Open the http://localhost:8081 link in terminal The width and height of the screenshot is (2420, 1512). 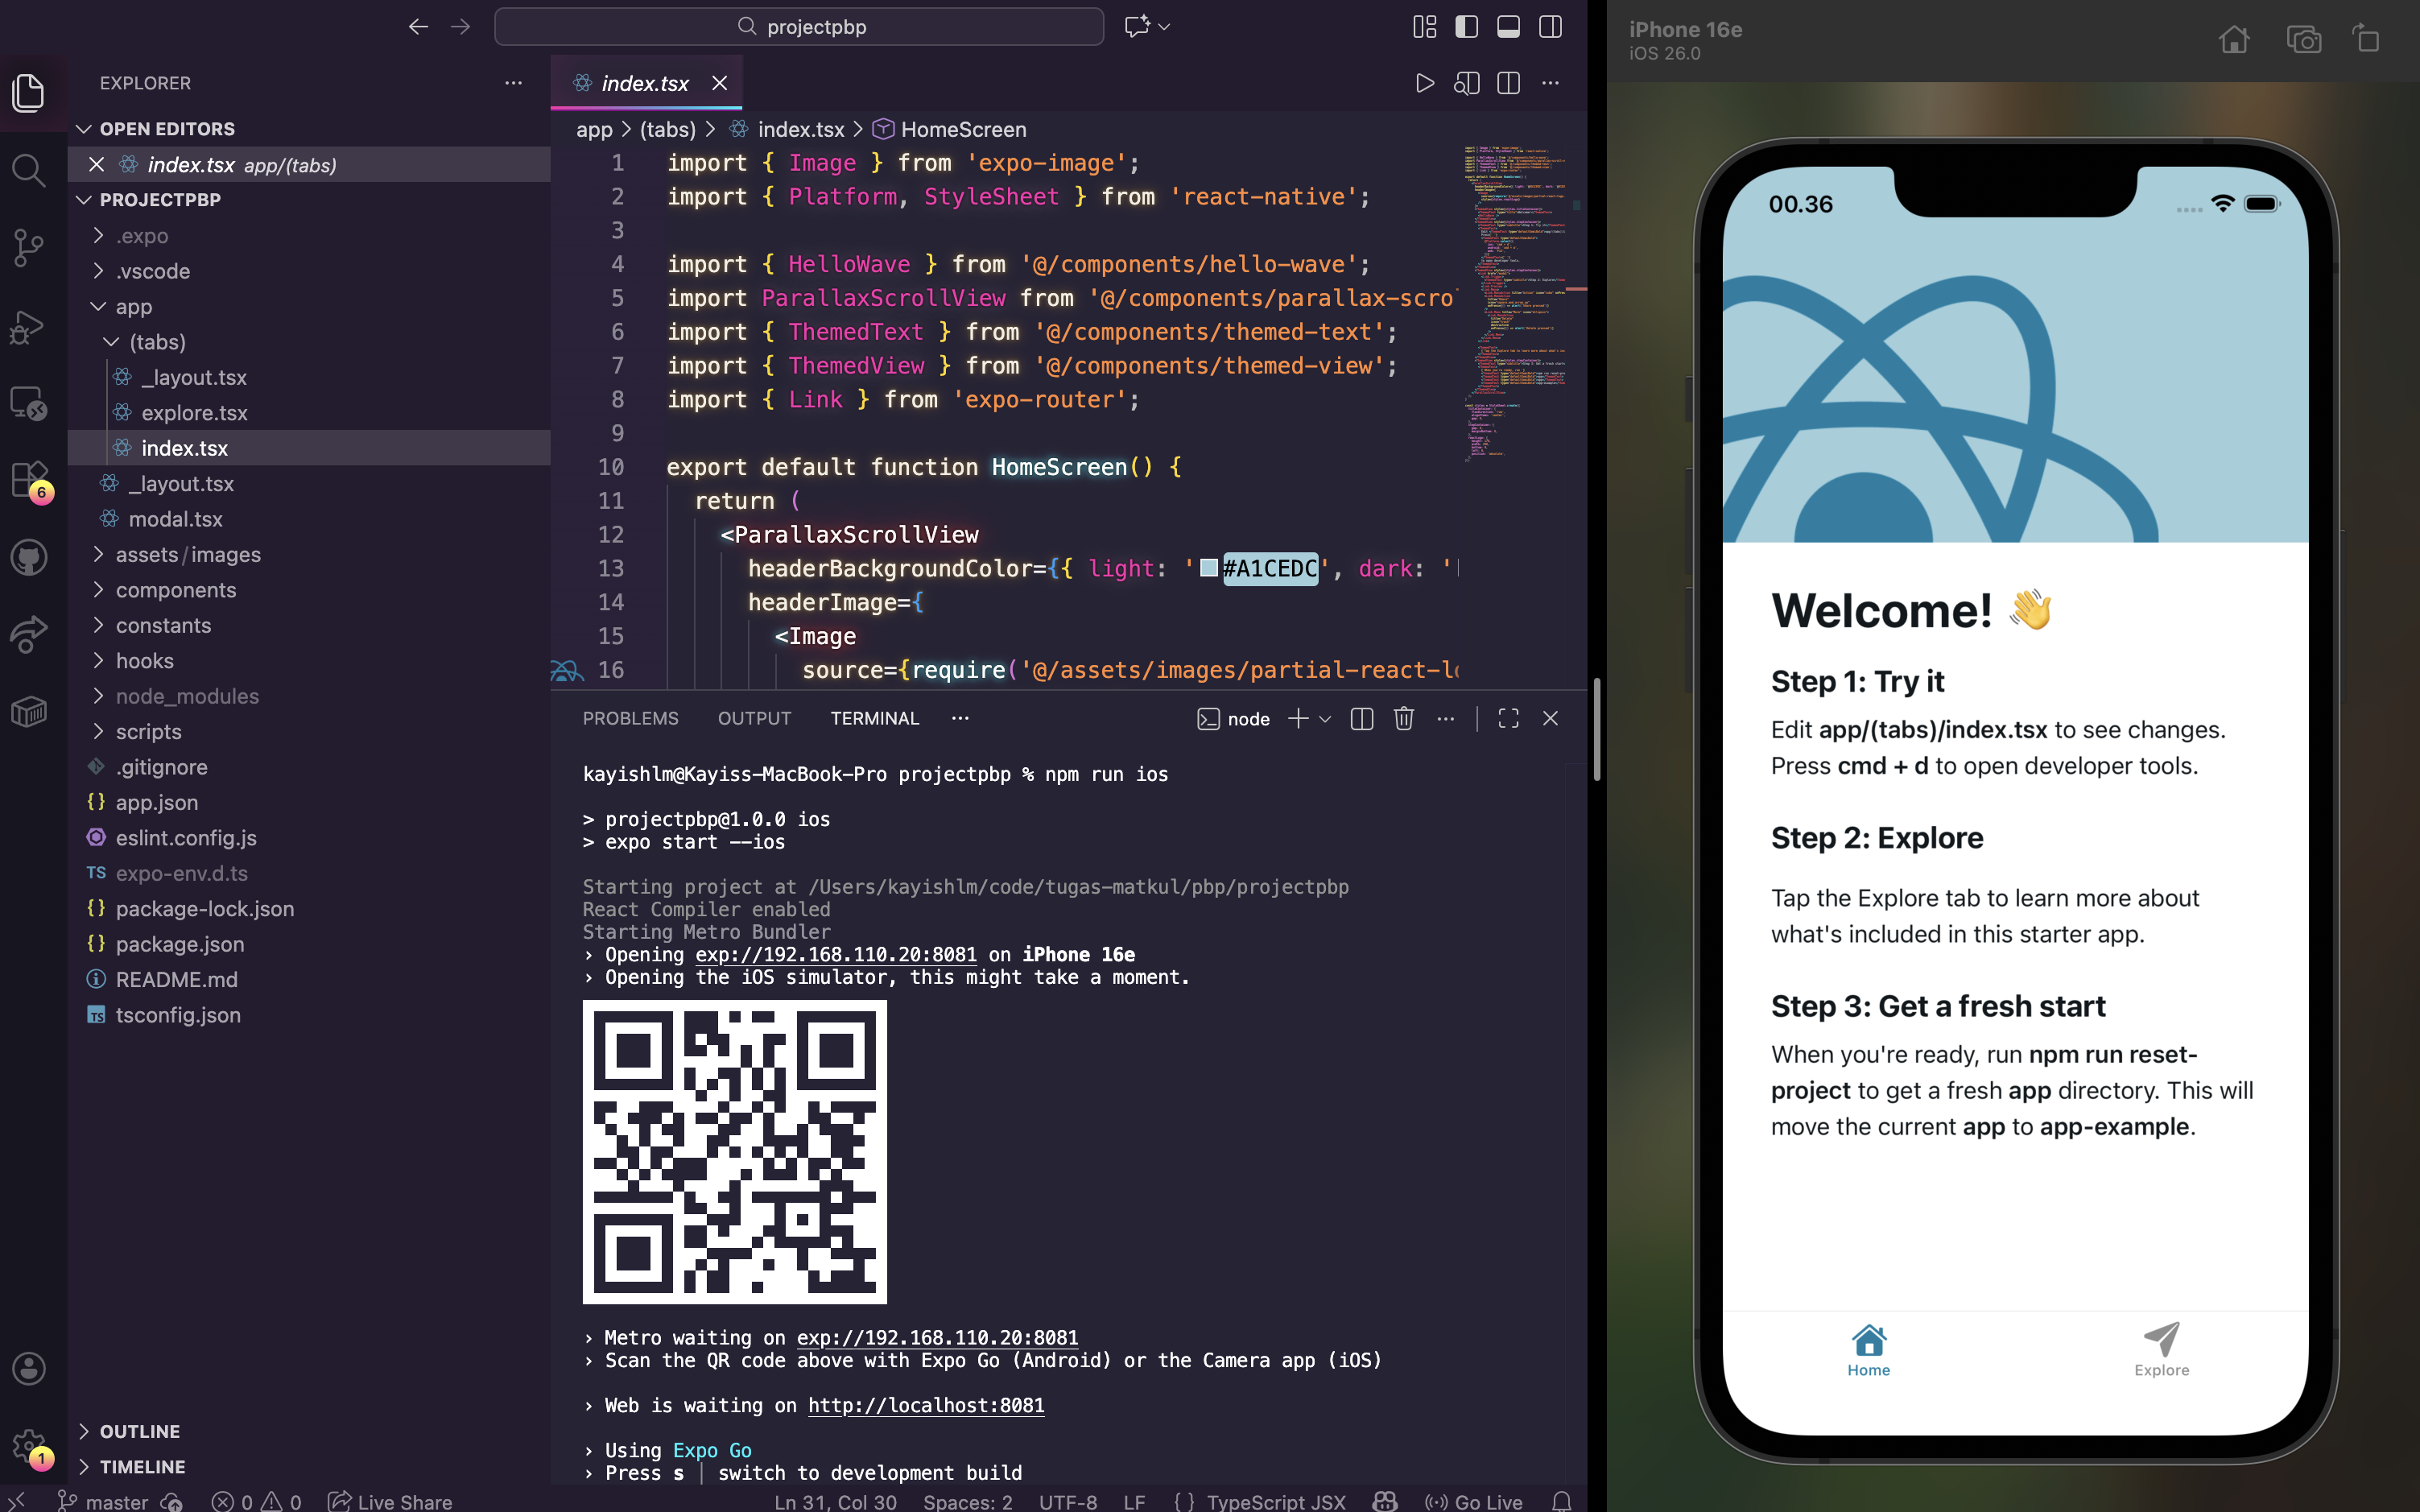[x=925, y=1405]
